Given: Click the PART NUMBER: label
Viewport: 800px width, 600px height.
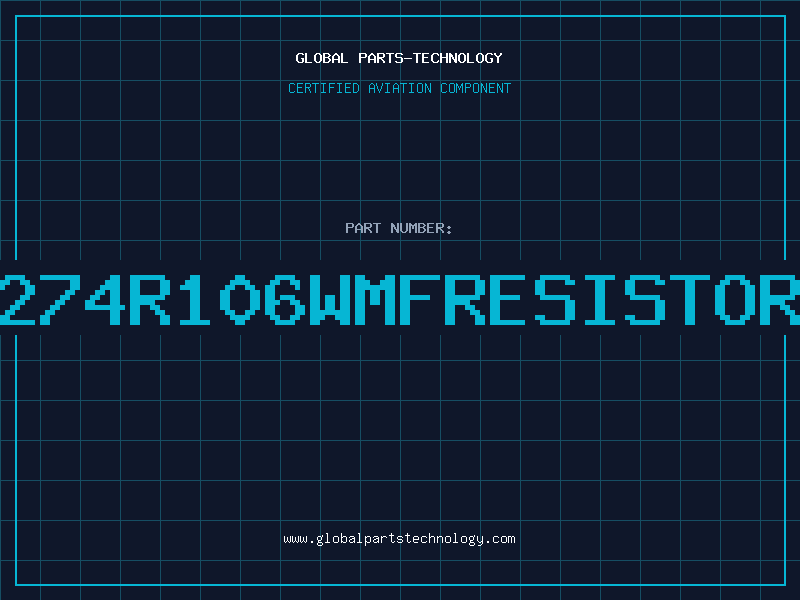Looking at the screenshot, I should [x=399, y=228].
